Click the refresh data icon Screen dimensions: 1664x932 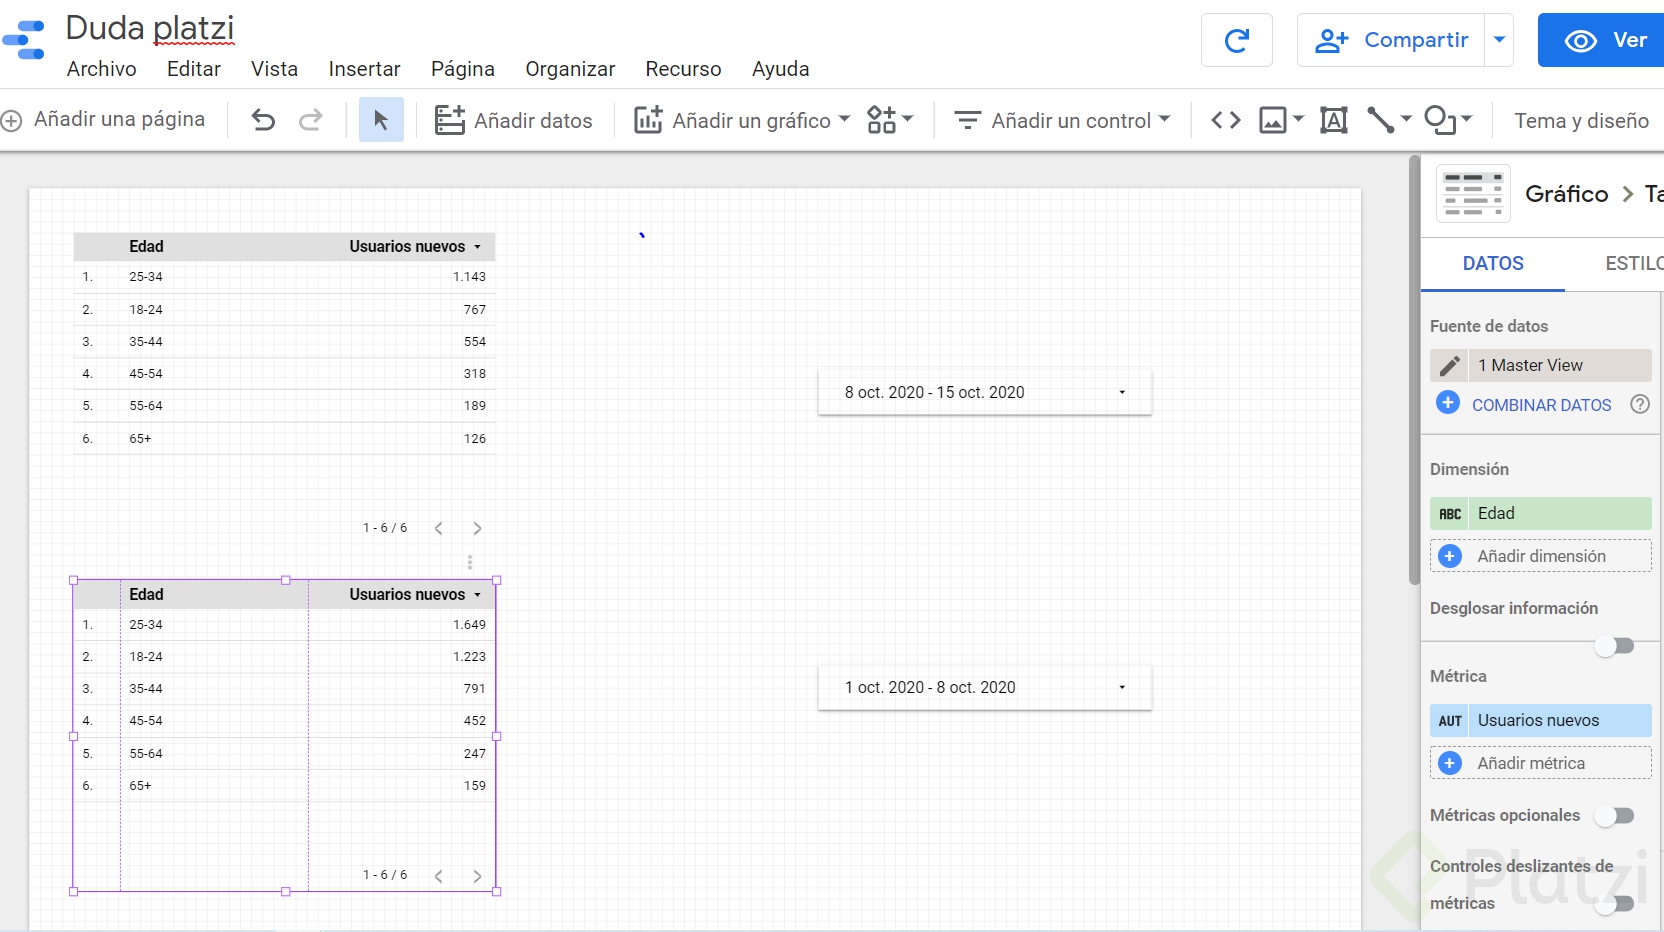(x=1237, y=41)
